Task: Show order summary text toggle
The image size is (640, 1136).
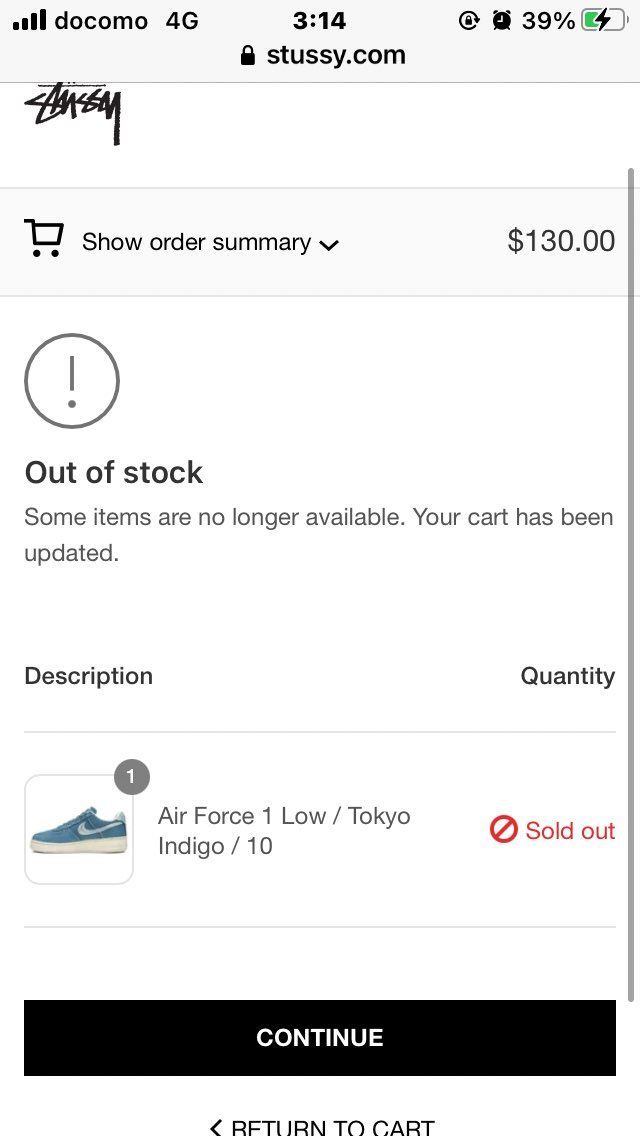Action: click(x=196, y=242)
